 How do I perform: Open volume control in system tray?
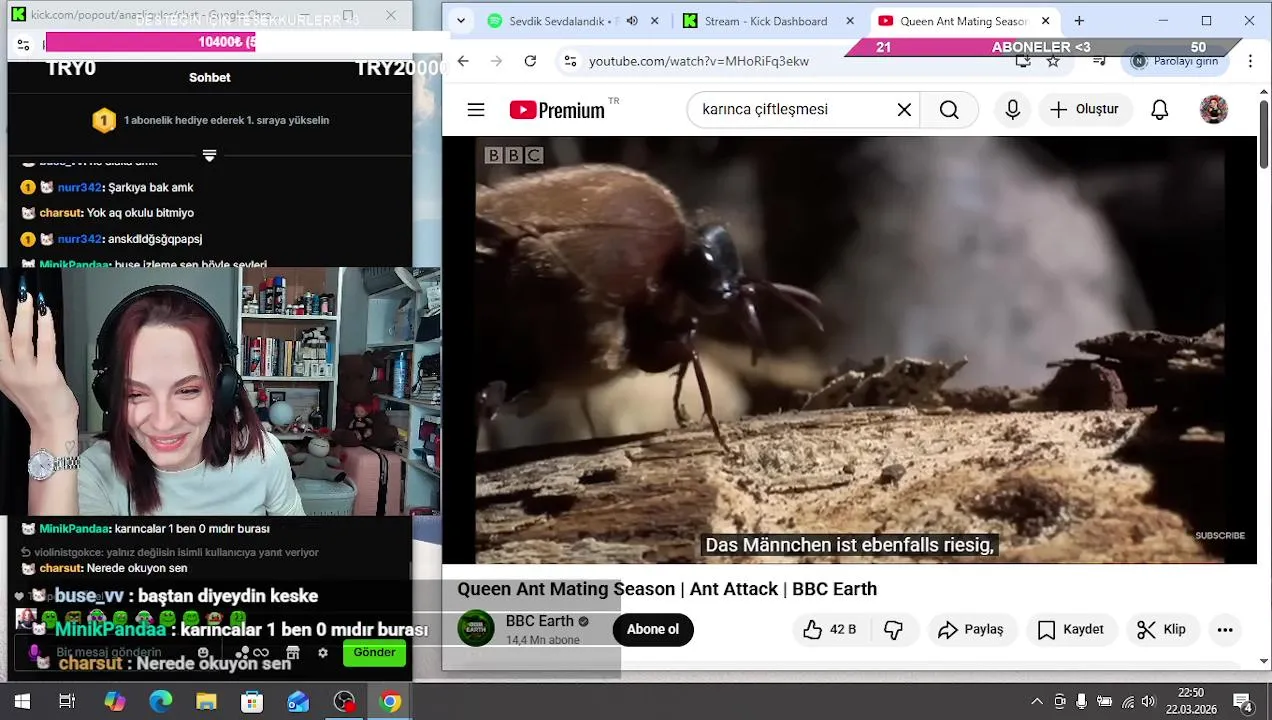click(x=1148, y=702)
